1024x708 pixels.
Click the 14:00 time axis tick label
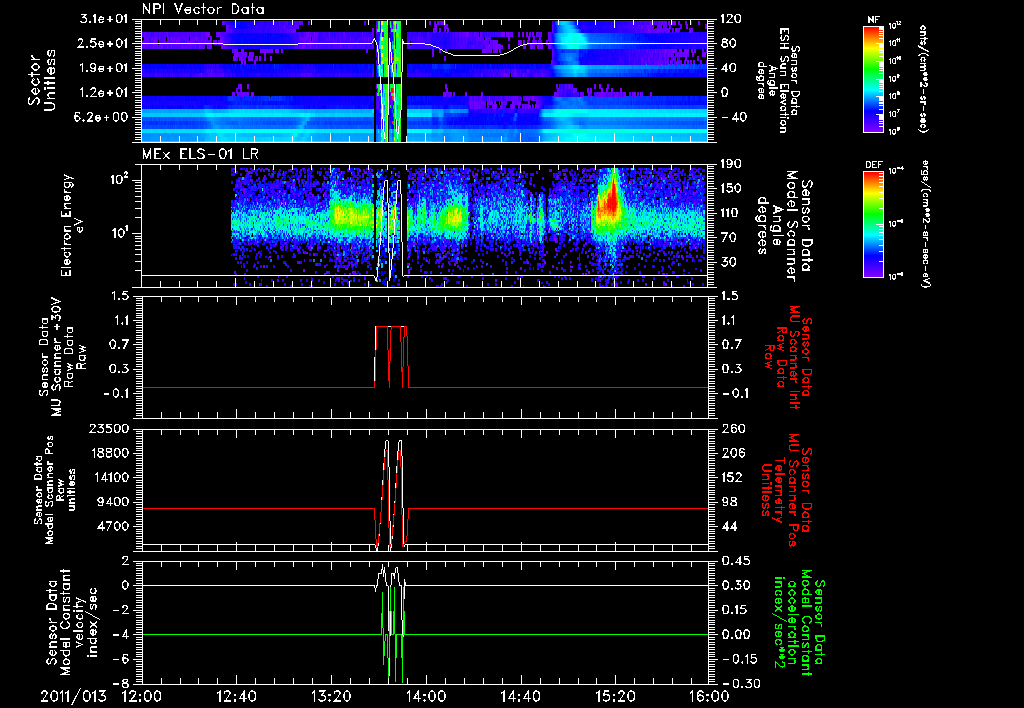click(426, 697)
